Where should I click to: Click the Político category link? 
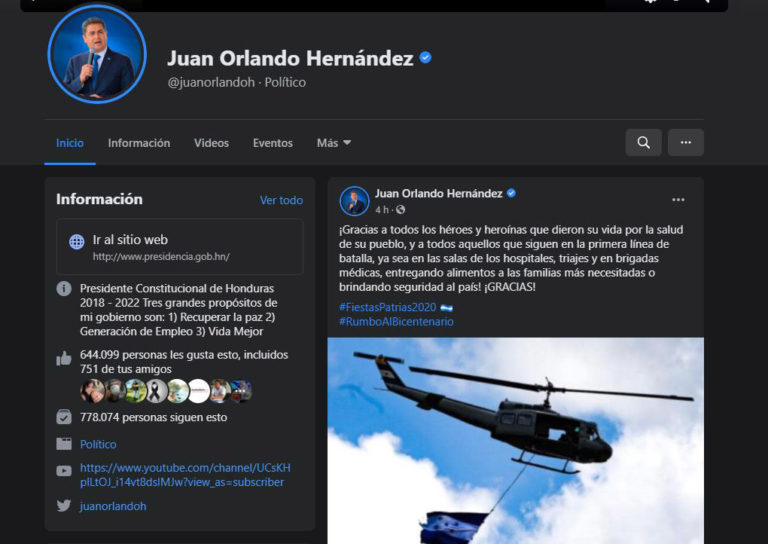(98, 444)
